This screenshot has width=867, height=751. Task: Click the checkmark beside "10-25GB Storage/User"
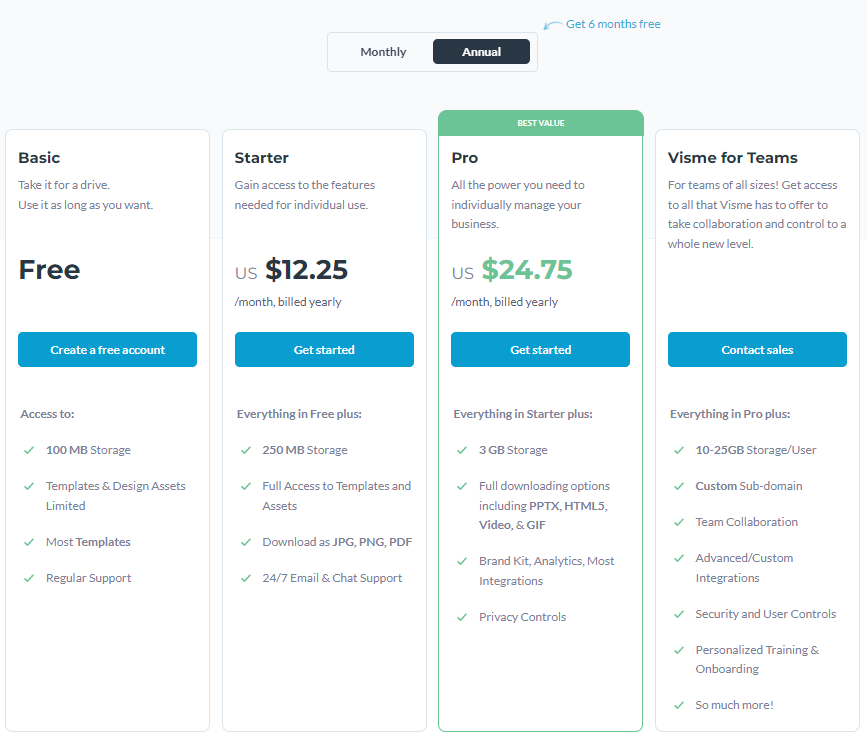pos(679,450)
